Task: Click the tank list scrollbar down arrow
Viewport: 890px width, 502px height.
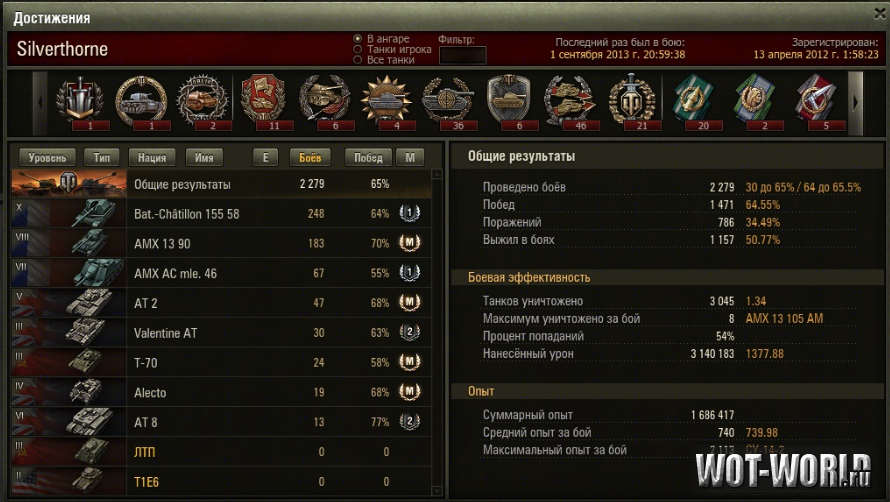Action: point(436,491)
